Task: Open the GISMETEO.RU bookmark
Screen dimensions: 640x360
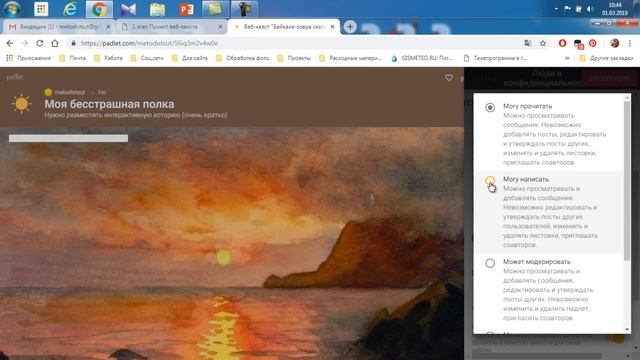Action: 422,58
